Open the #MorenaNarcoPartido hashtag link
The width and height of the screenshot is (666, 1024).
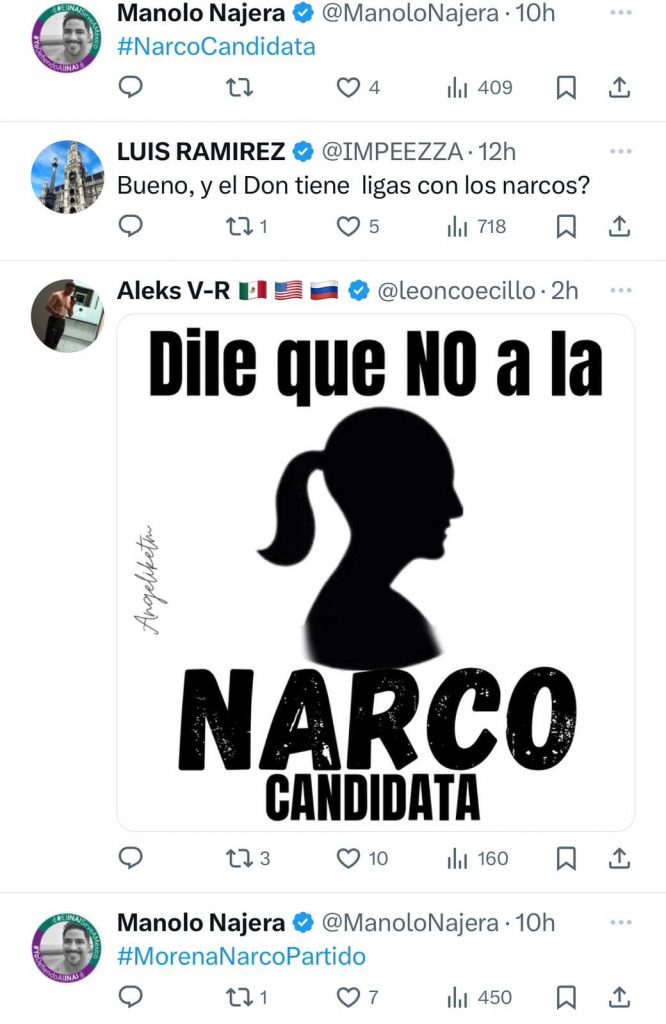[241, 956]
